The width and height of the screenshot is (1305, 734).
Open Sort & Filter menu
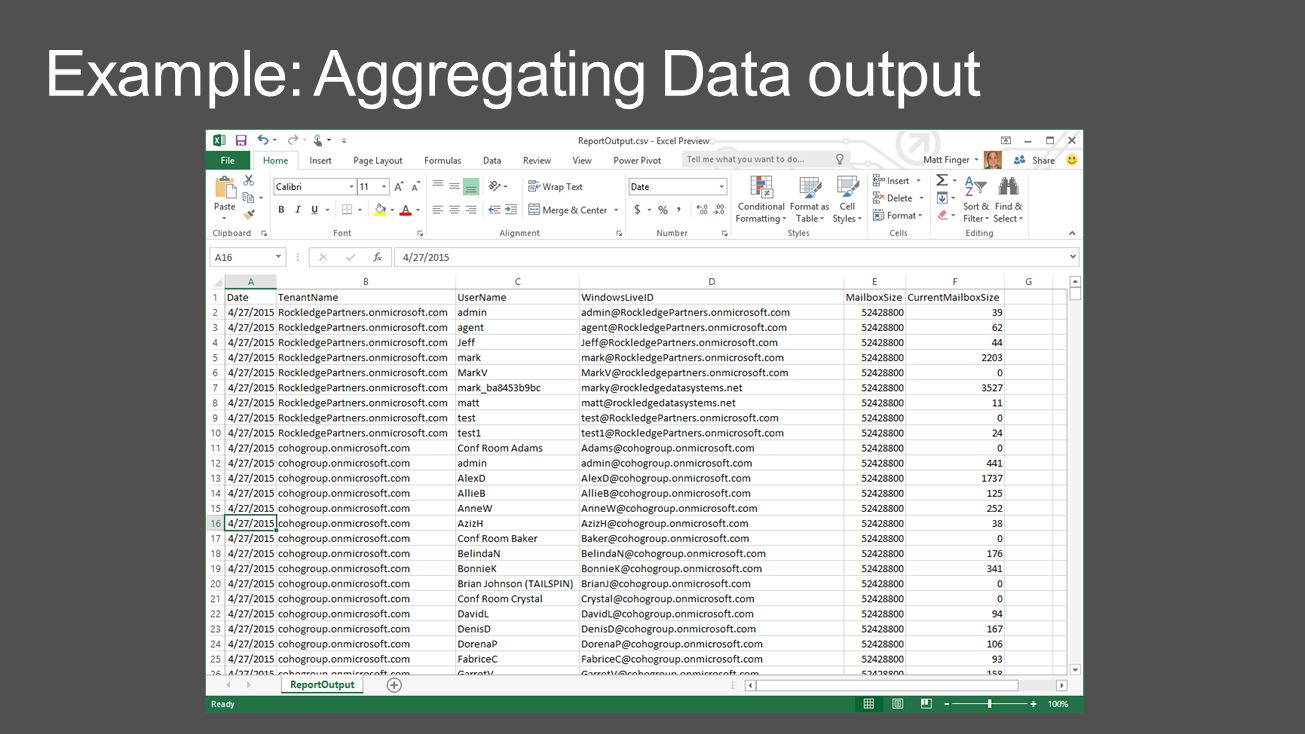[x=976, y=200]
